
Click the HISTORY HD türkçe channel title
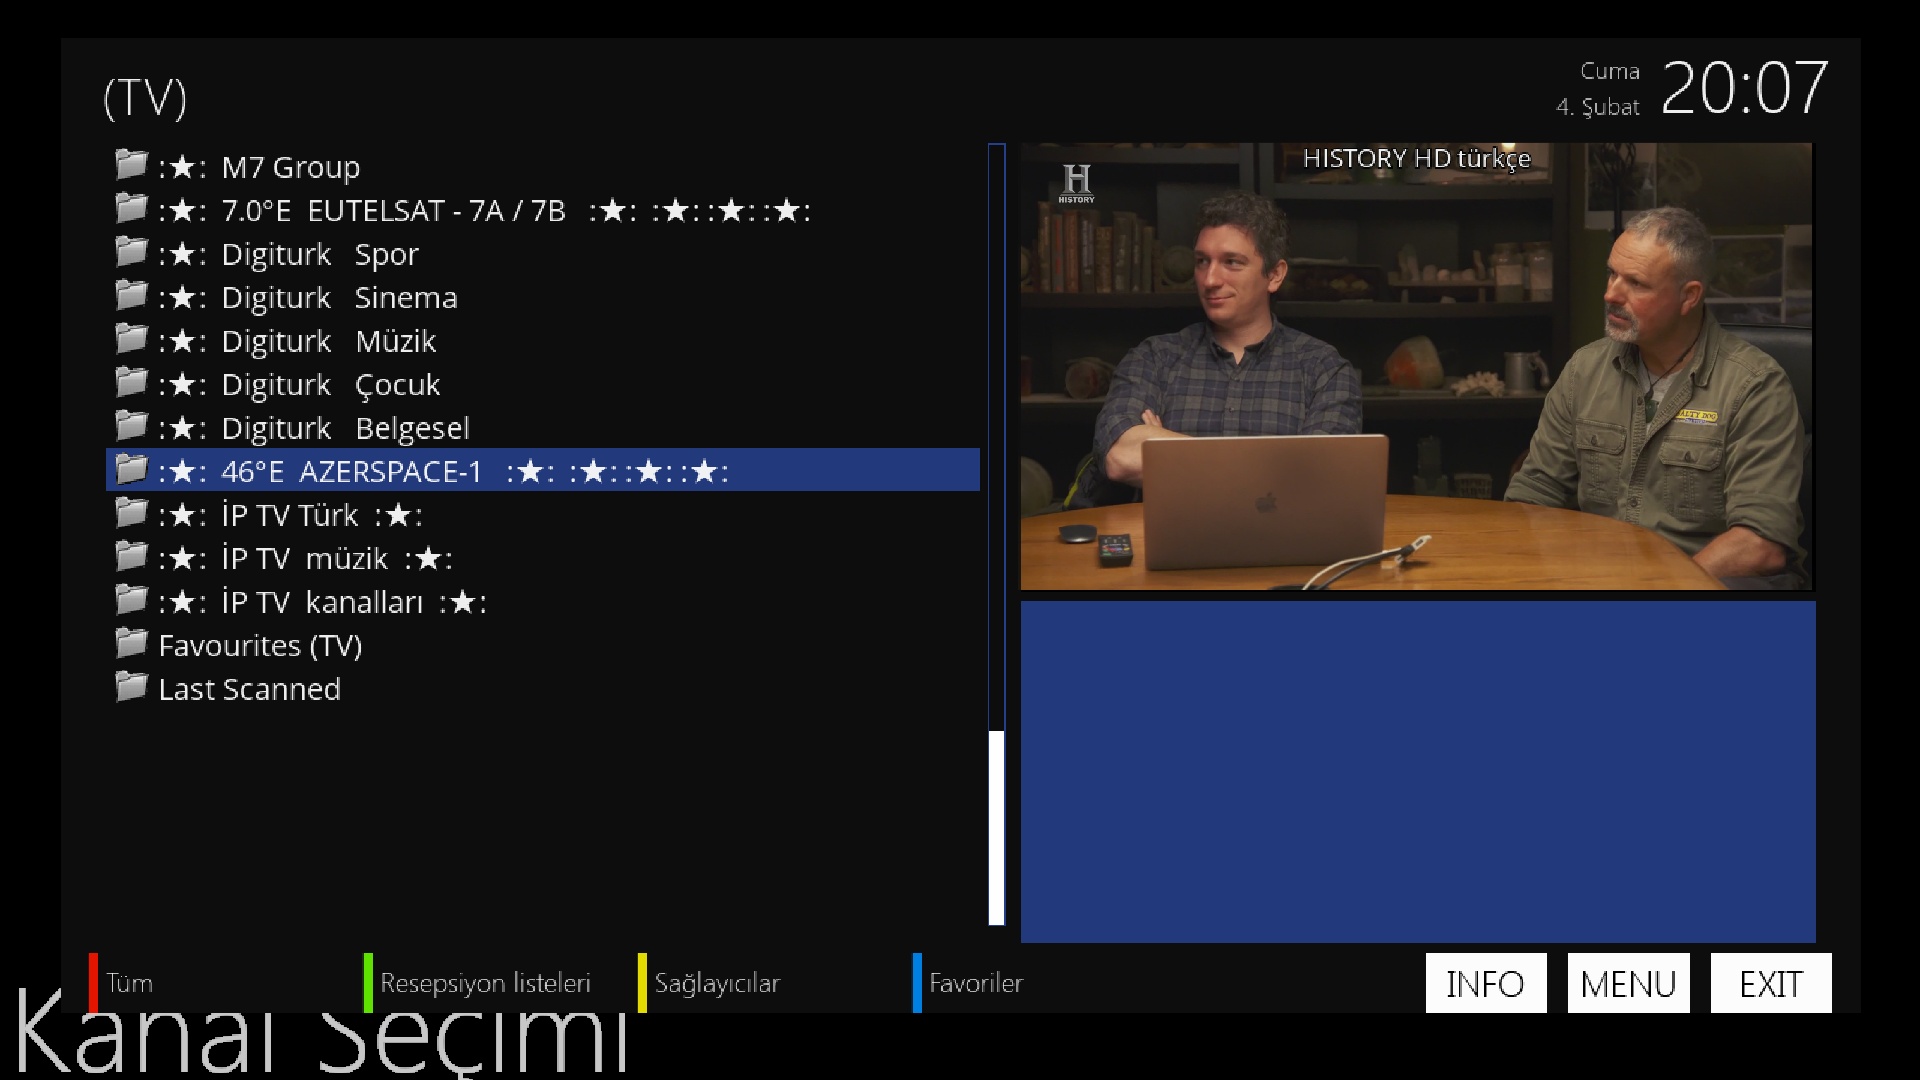1416,159
